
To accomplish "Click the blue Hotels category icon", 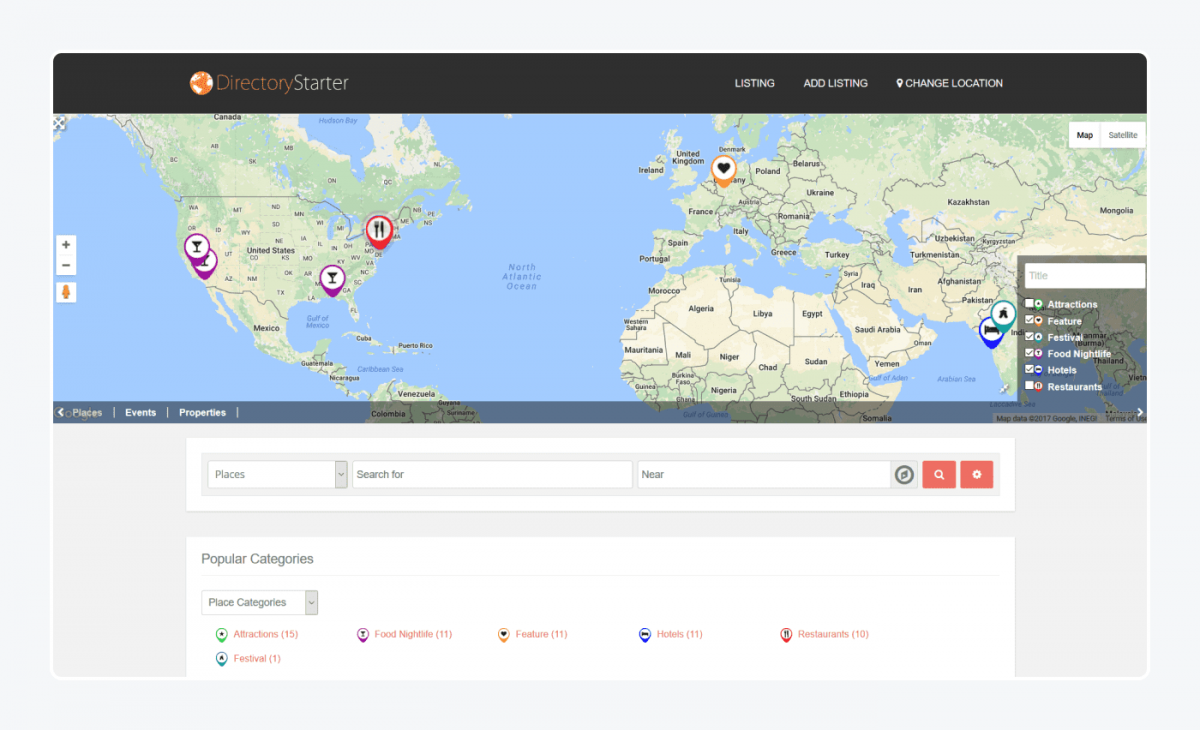I will 644,634.
